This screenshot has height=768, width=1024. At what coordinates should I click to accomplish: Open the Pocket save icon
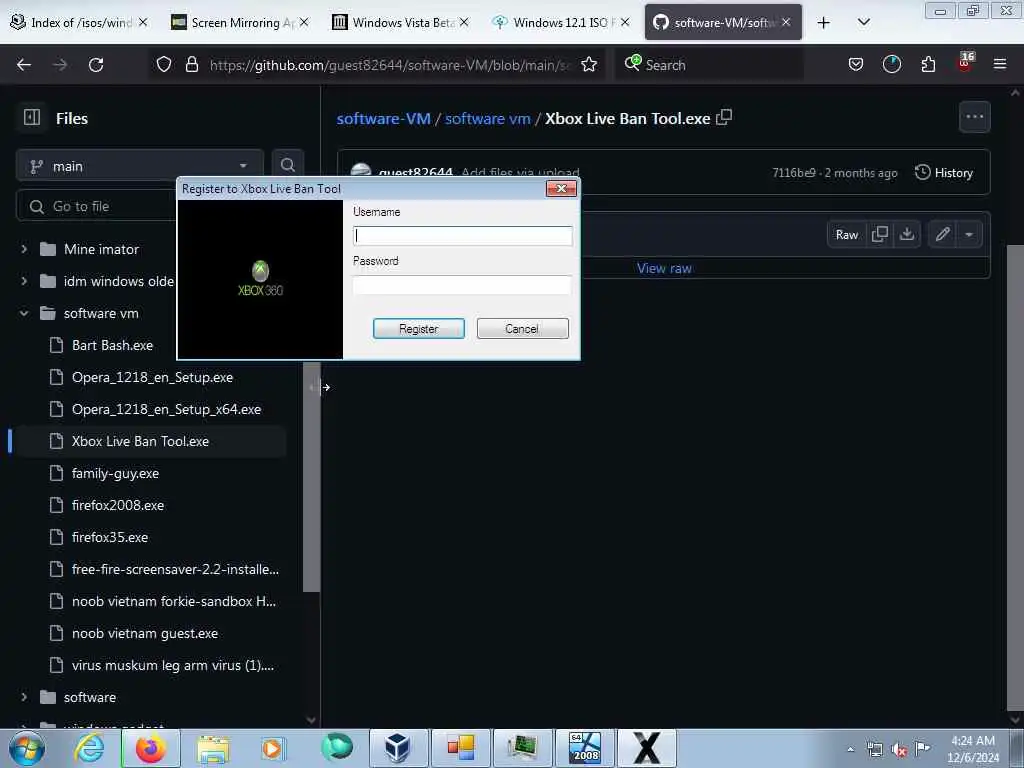point(856,65)
